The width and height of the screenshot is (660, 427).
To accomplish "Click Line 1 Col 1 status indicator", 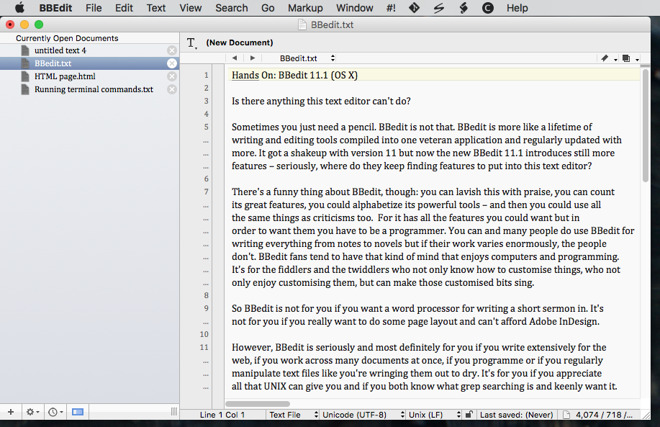I will [222, 415].
